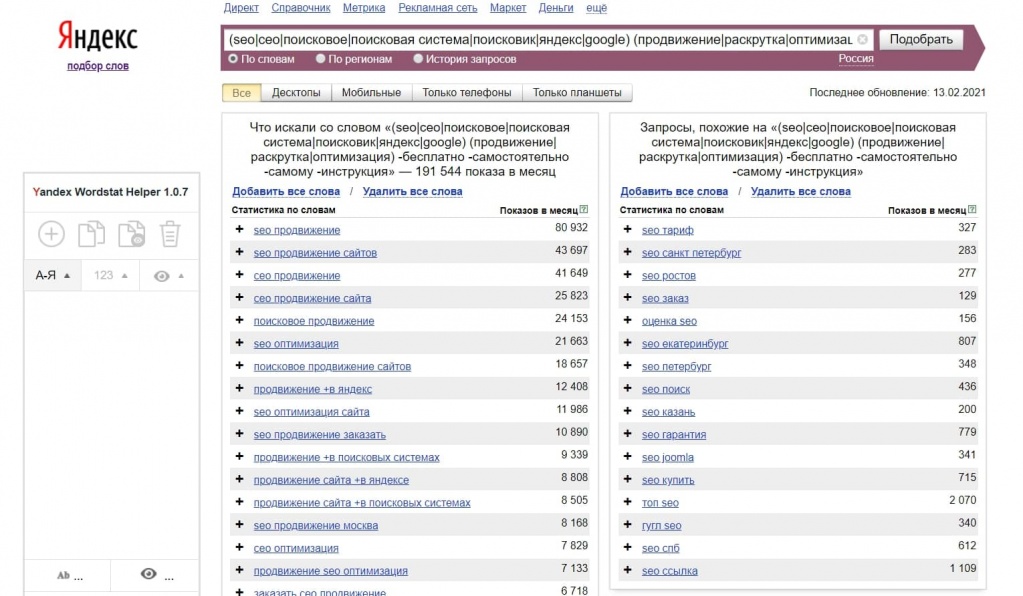Select the 'По регионам' radio button

point(321,59)
